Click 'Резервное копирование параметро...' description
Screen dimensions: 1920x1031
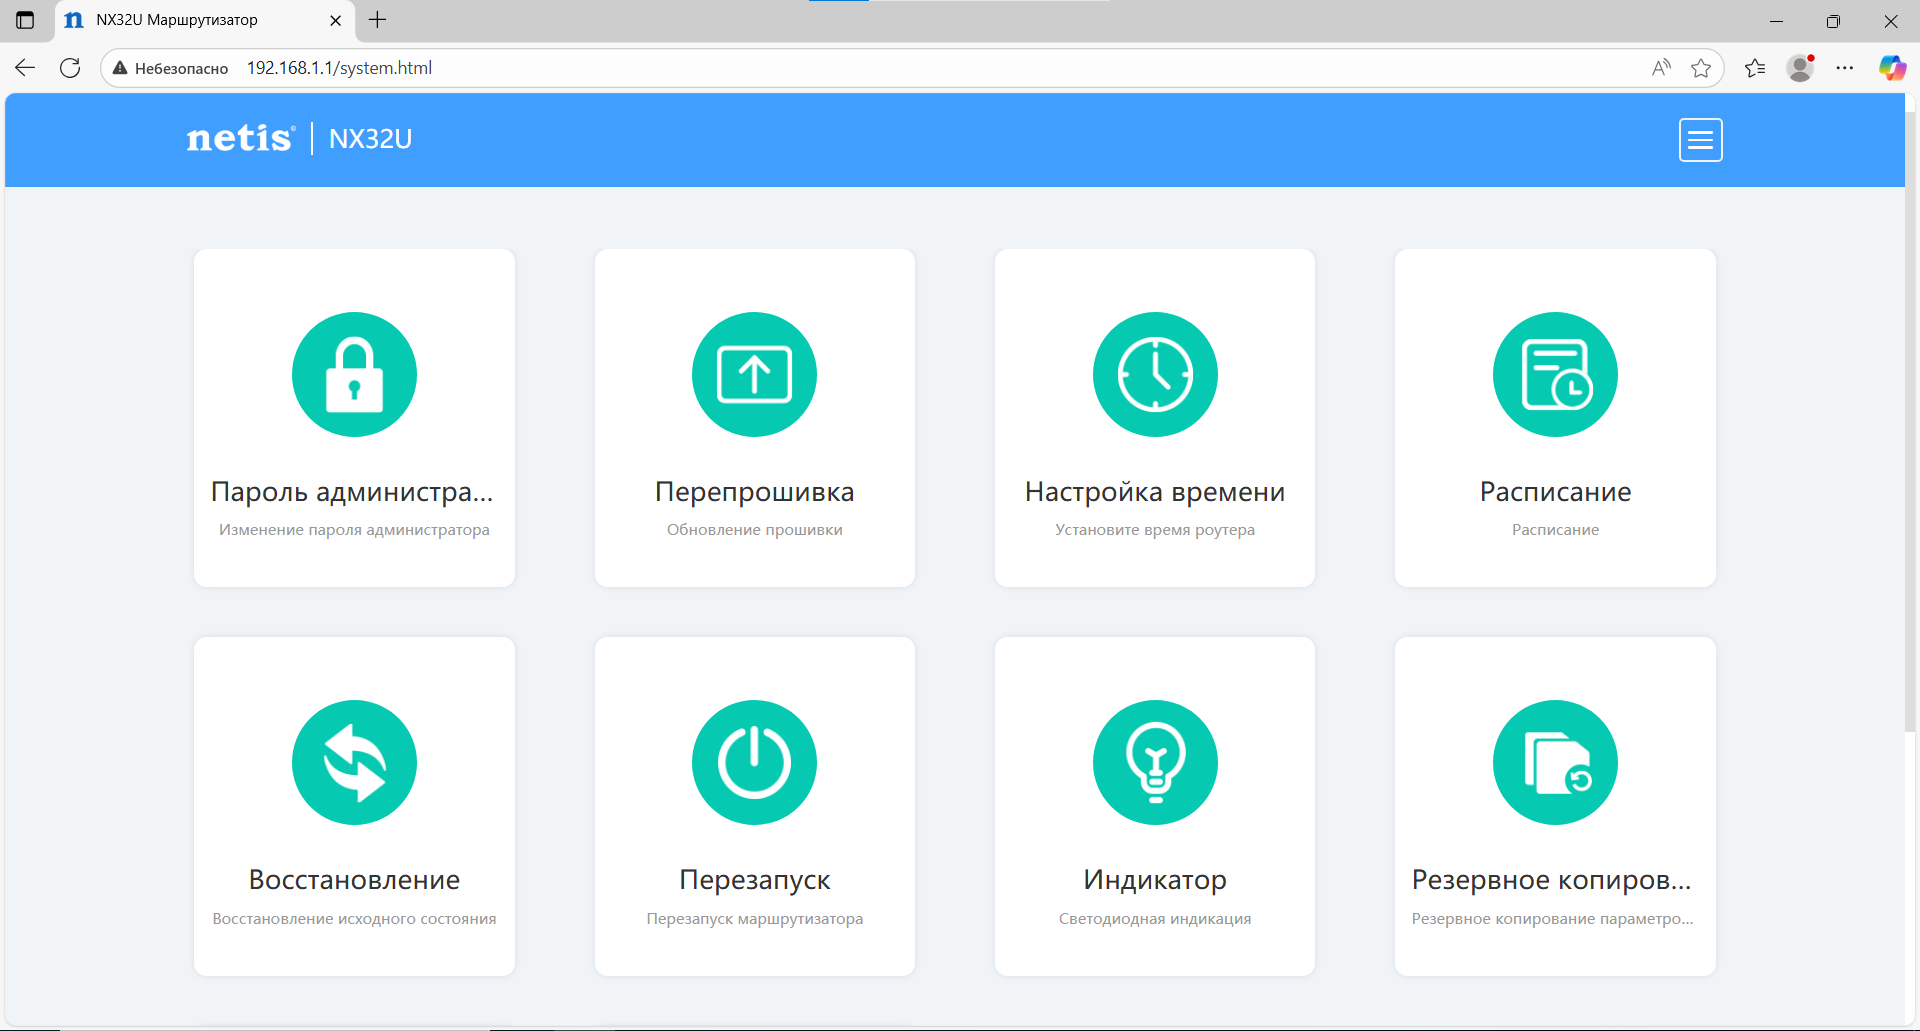(1552, 918)
